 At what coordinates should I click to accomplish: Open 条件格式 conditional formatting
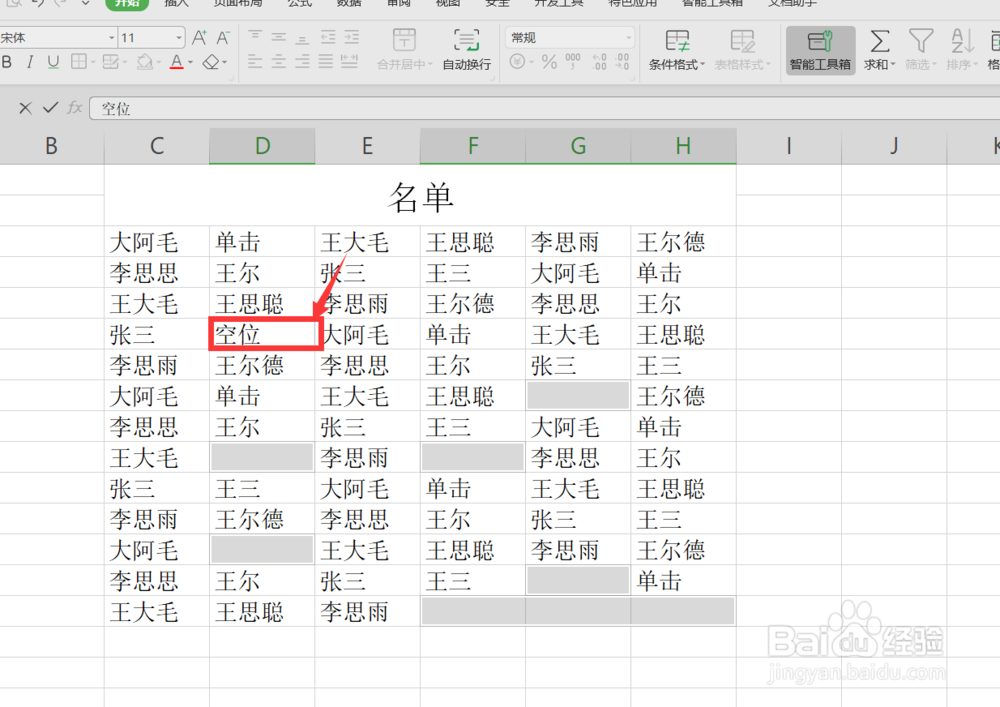tap(677, 50)
